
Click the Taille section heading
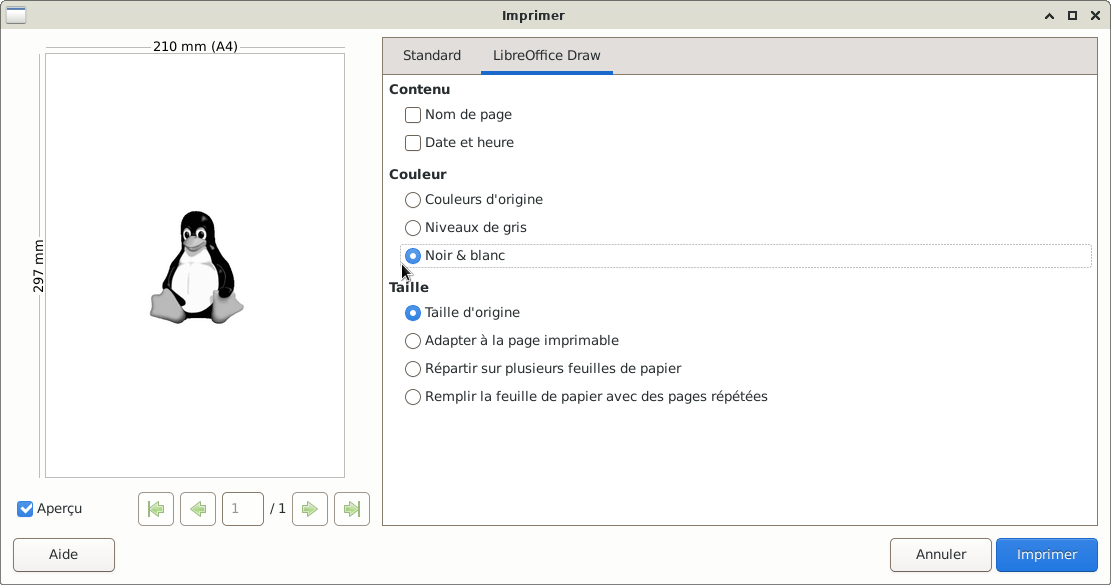pos(409,288)
